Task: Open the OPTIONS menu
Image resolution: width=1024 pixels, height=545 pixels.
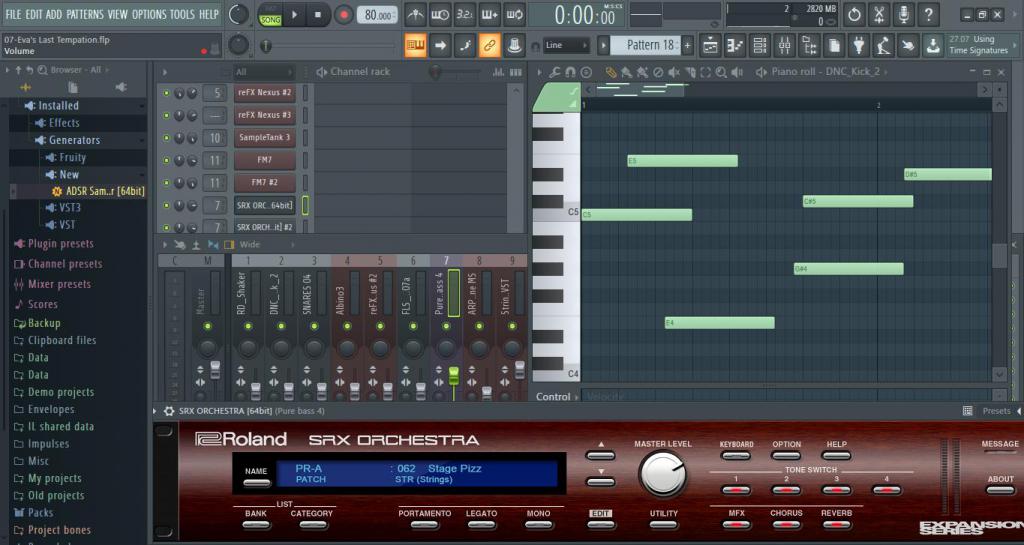Action: tap(149, 14)
